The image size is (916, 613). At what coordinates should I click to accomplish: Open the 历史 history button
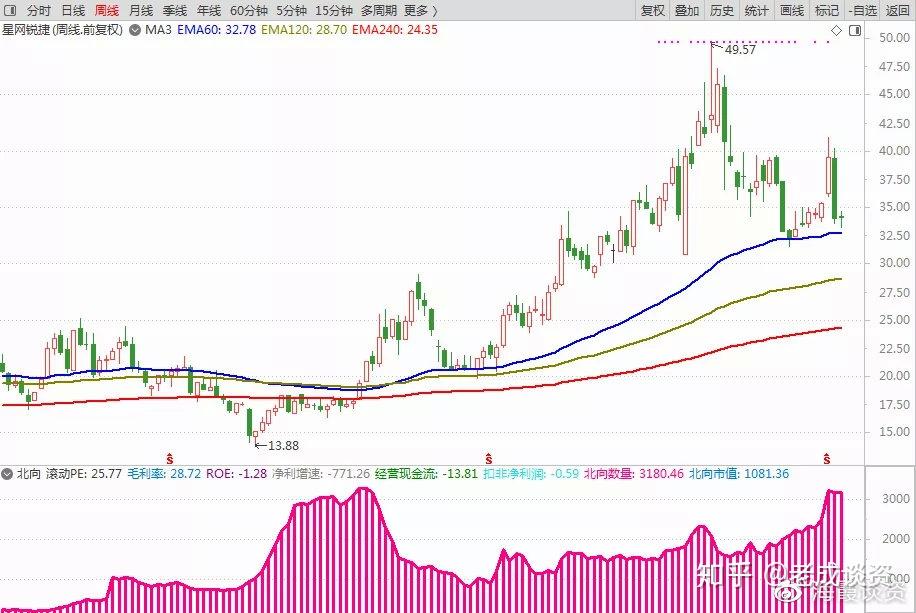click(721, 11)
